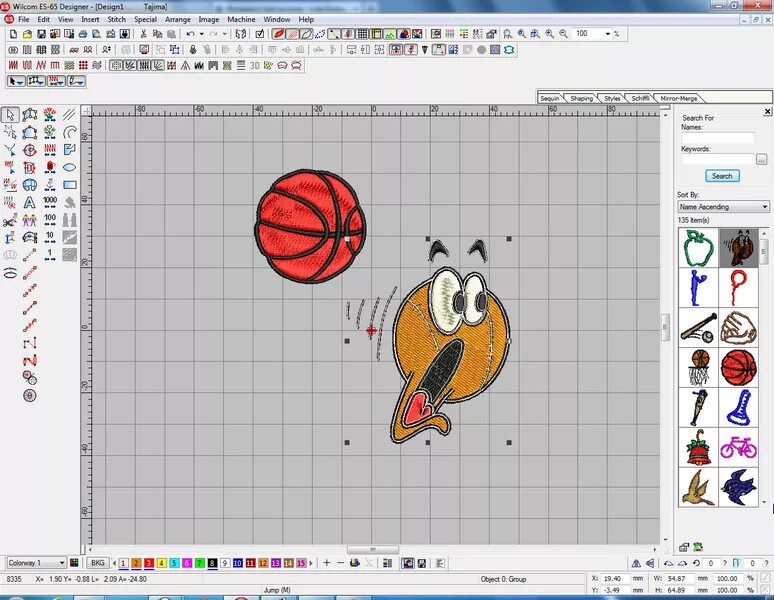The width and height of the screenshot is (774, 600).
Task: Pick color swatch number 3 (red)
Action: click(149, 563)
